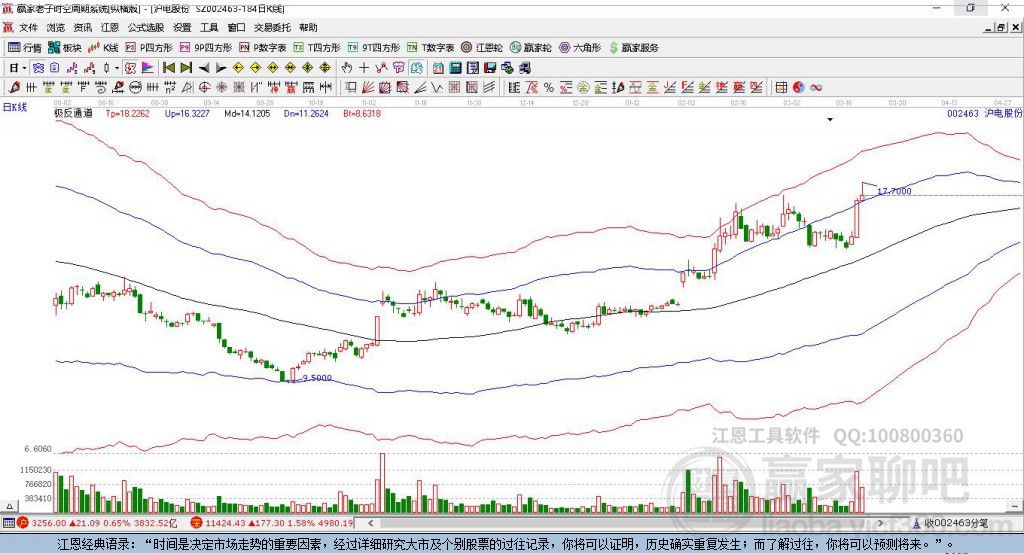Open the 设置 menu
The image size is (1024, 554).
coord(182,27)
